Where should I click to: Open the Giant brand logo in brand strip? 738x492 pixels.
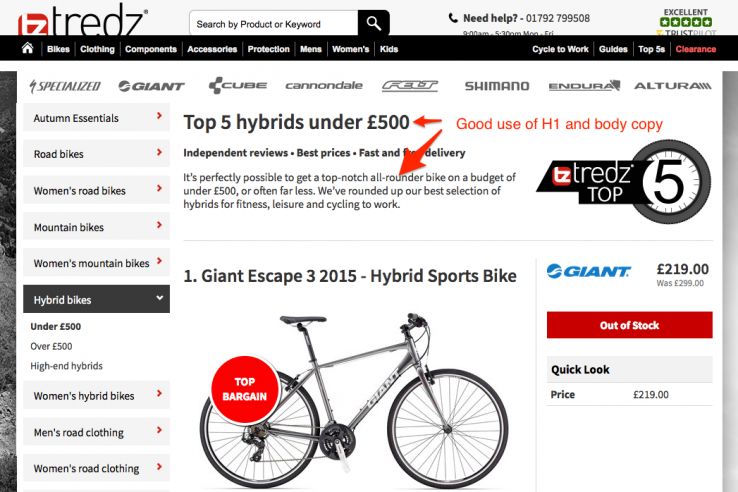(x=151, y=86)
